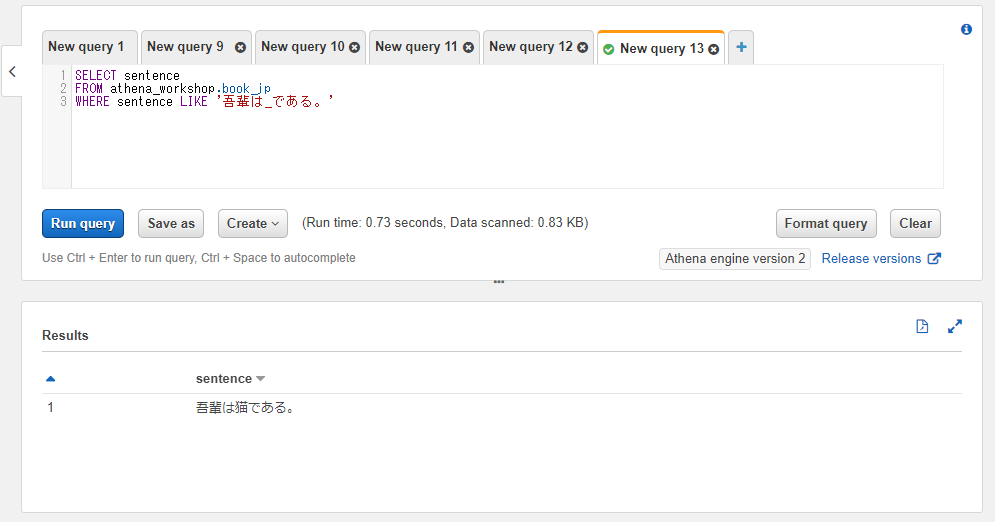Clear the query editor
The height and width of the screenshot is (522, 995).
(915, 223)
